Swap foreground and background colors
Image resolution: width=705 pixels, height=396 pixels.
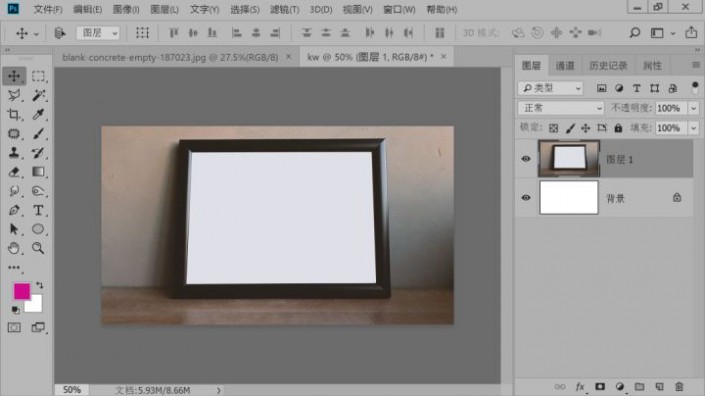40,285
